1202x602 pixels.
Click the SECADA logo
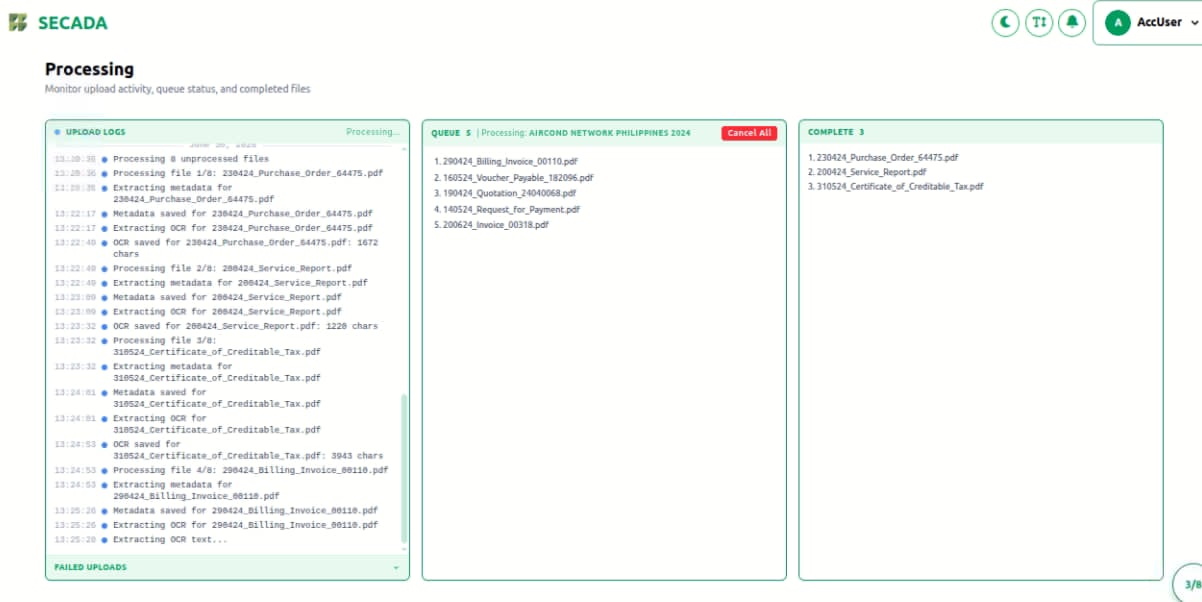point(58,22)
